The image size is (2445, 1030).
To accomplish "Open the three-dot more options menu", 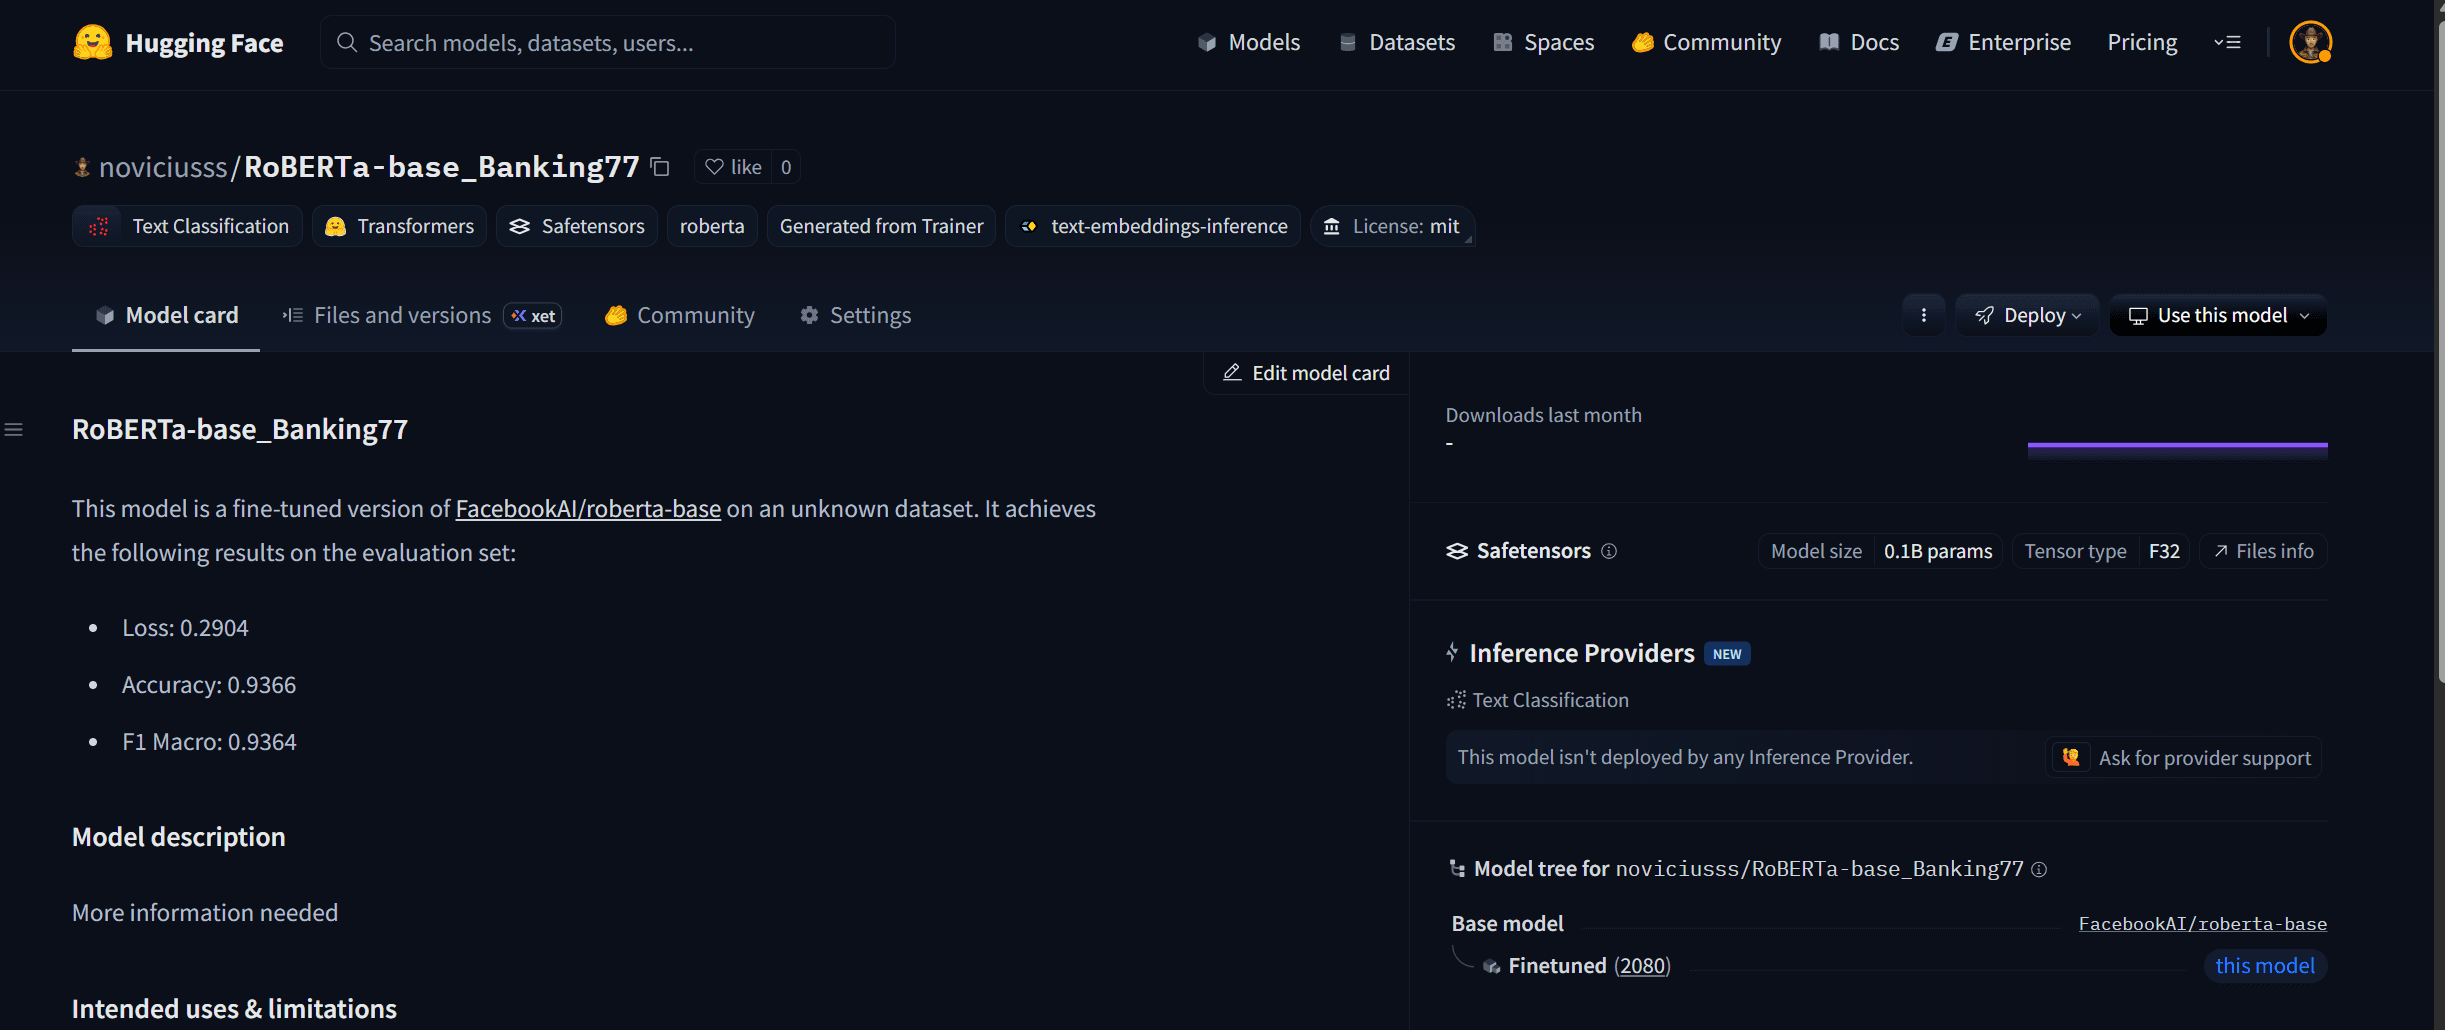I will (1923, 316).
